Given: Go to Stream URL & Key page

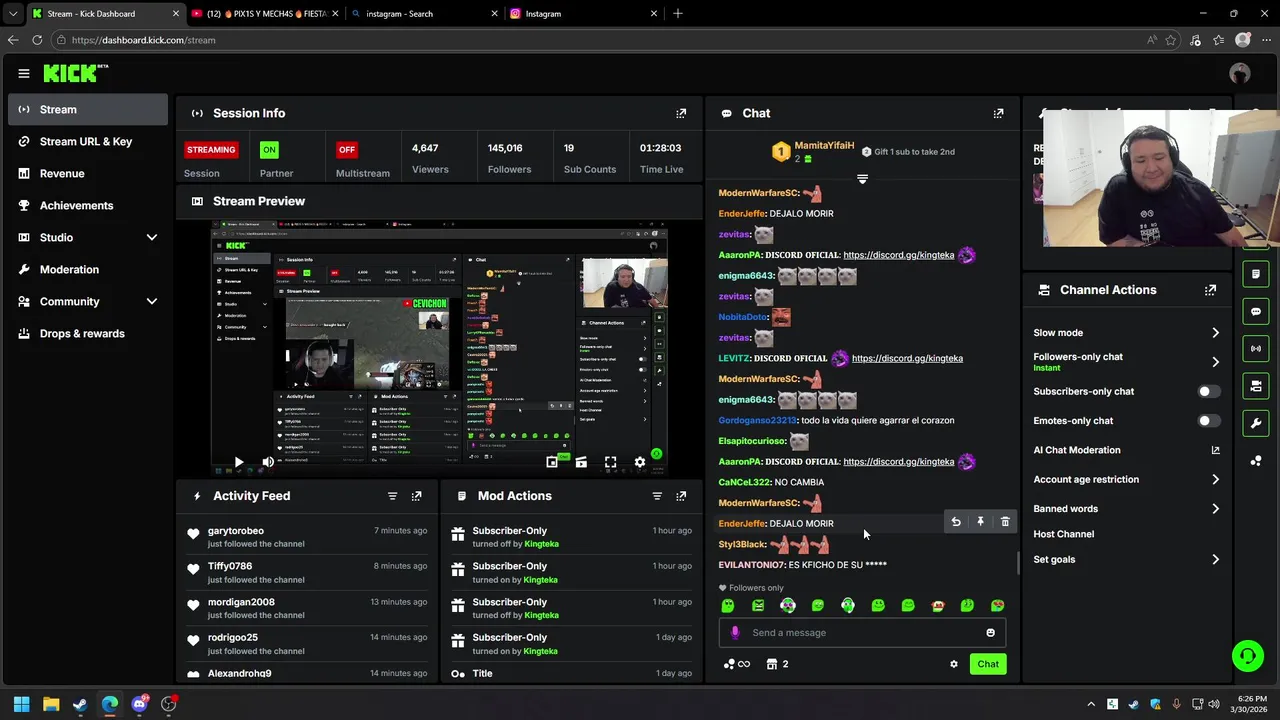Looking at the screenshot, I should (x=88, y=141).
